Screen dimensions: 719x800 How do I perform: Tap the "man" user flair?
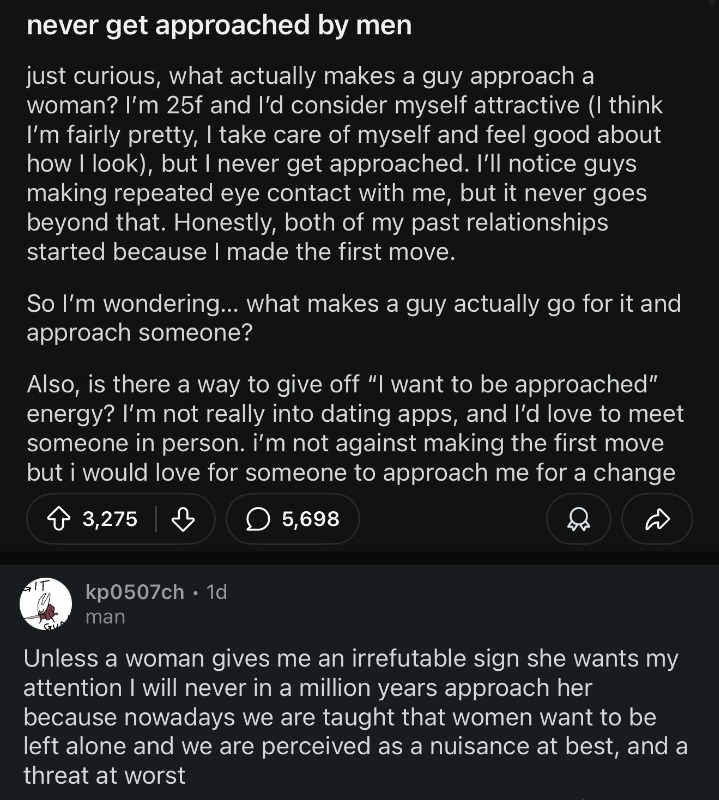[x=105, y=617]
